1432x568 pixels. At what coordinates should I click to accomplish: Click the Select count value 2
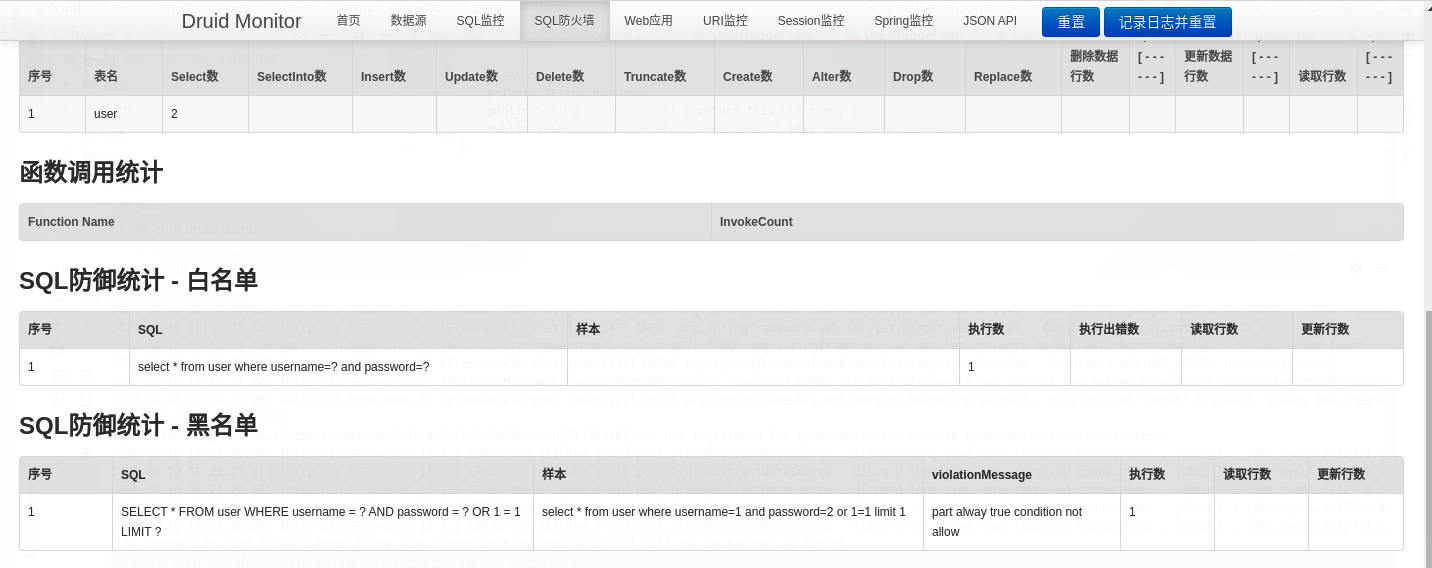[205, 114]
